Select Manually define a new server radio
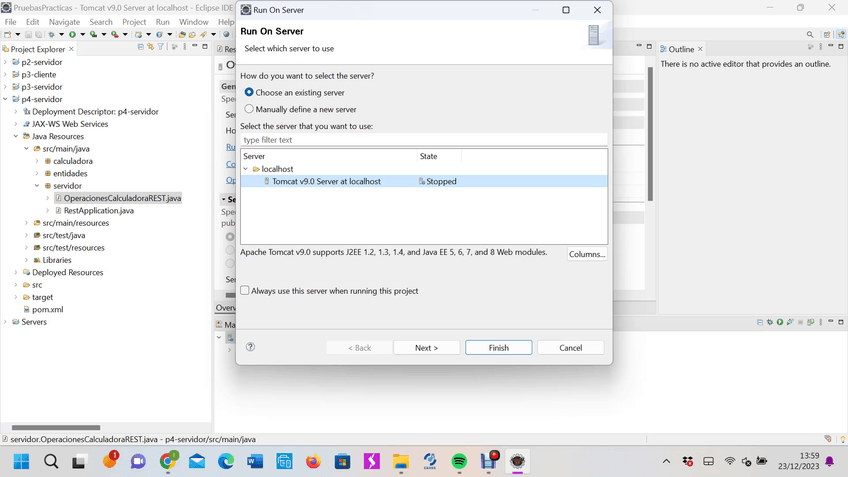Screen dimensions: 848x477 pyautogui.click(x=249, y=109)
